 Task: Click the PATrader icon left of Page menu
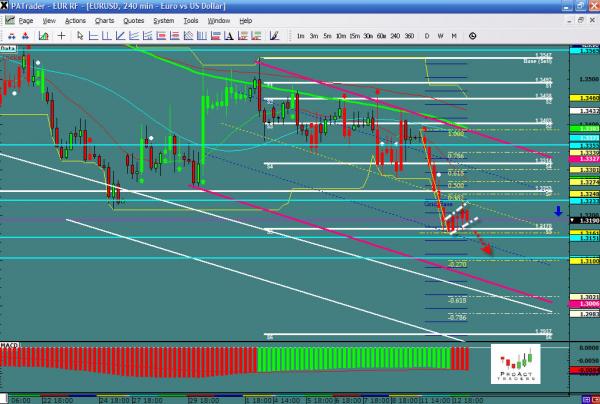(7, 20)
